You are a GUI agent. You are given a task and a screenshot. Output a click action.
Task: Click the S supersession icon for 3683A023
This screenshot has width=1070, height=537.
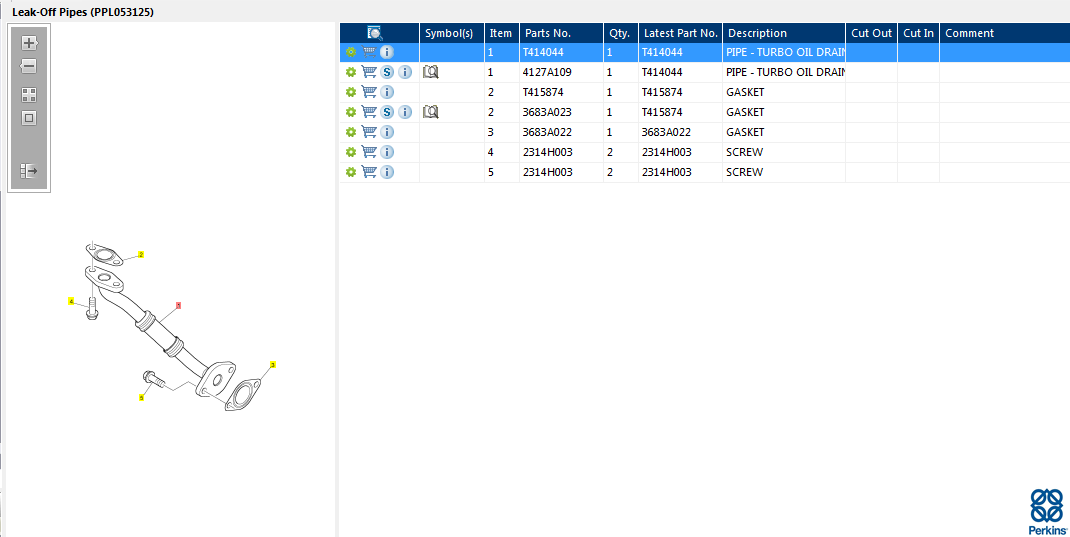coord(387,112)
